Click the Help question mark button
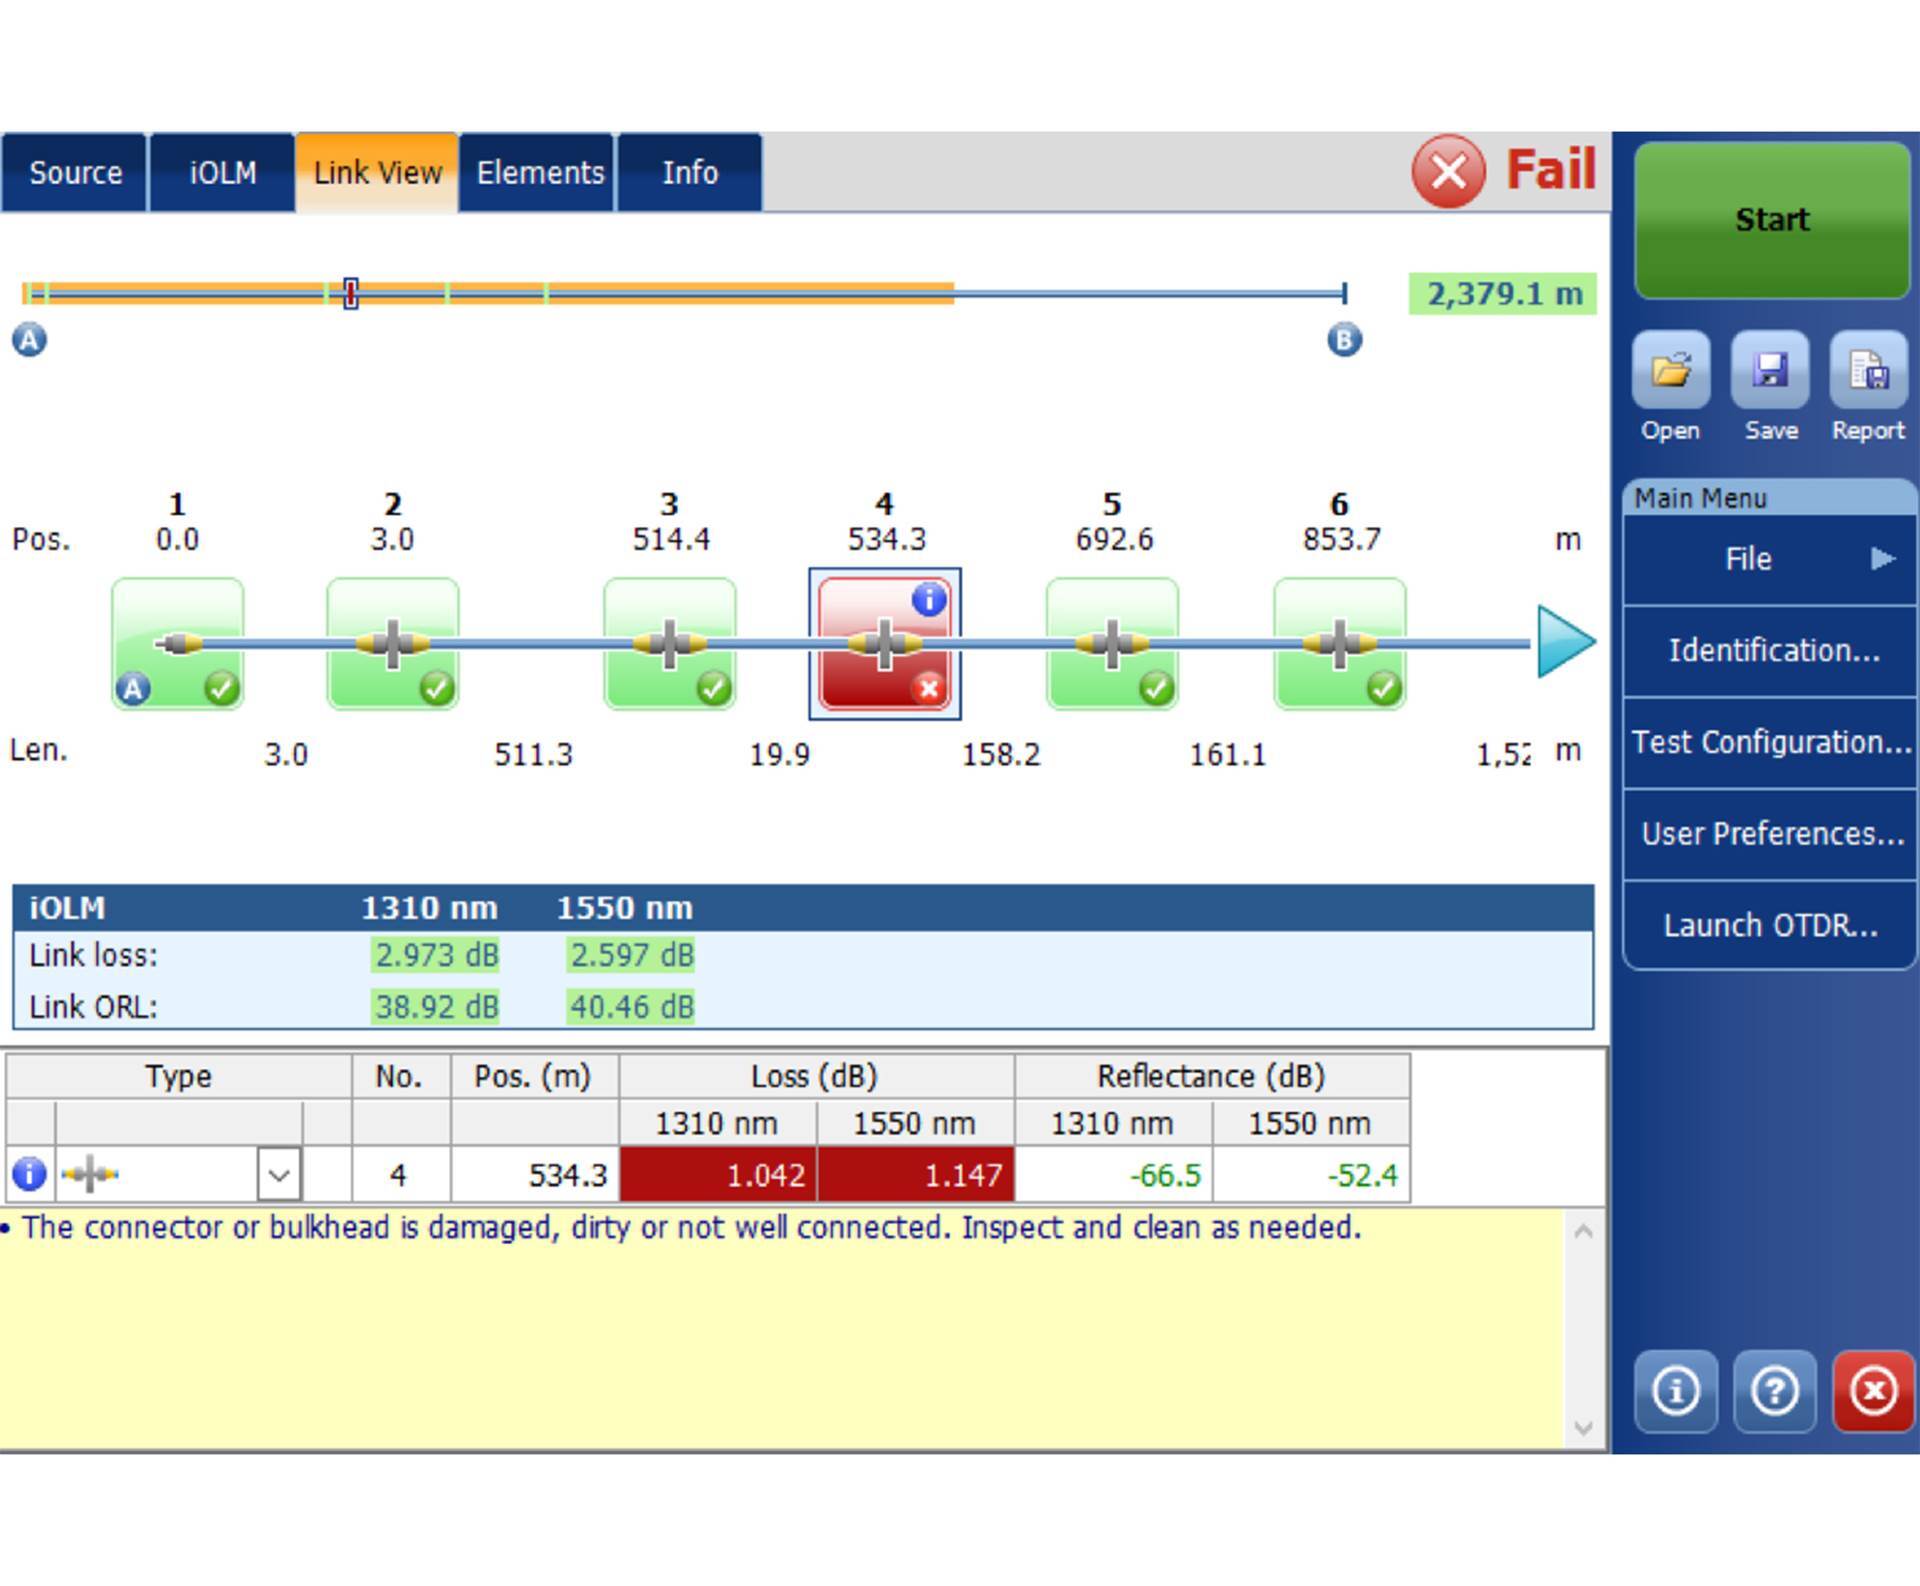The image size is (1920, 1586). [1774, 1391]
